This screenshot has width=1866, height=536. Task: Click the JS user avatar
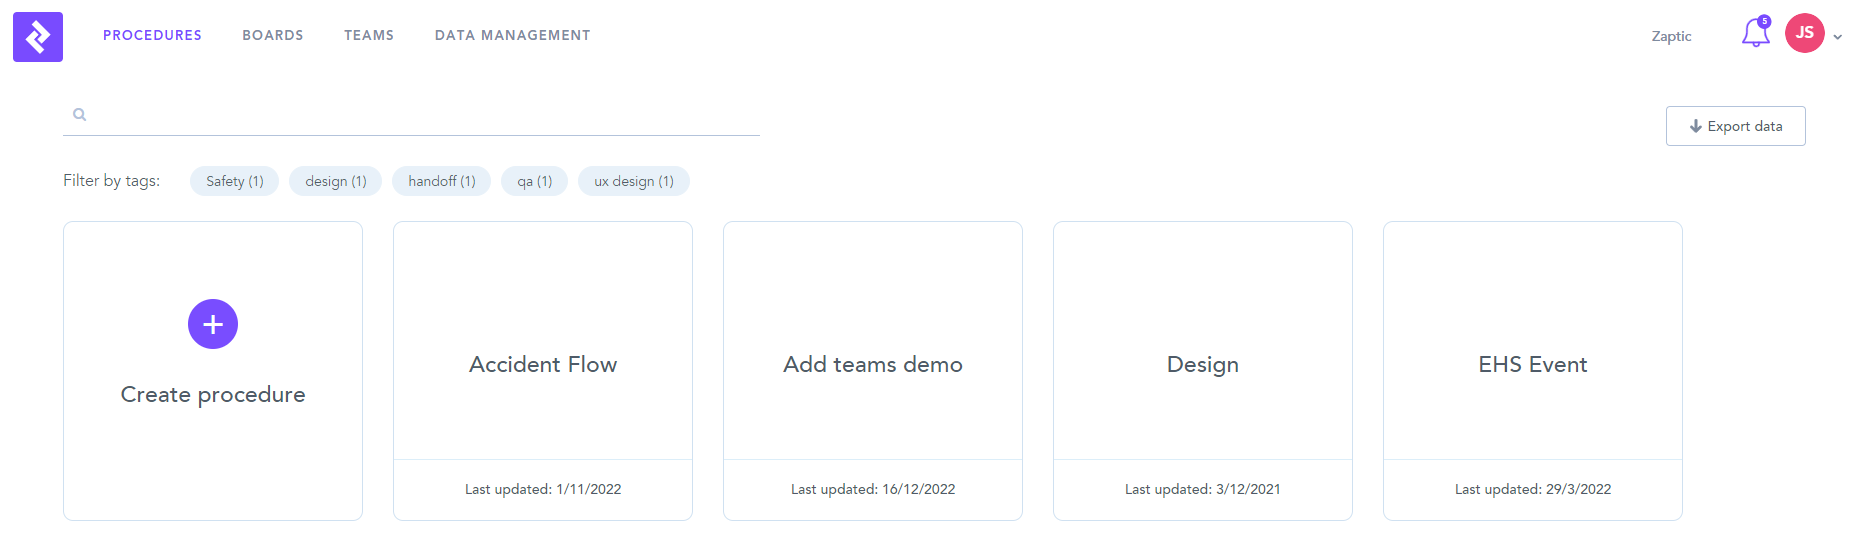point(1804,33)
